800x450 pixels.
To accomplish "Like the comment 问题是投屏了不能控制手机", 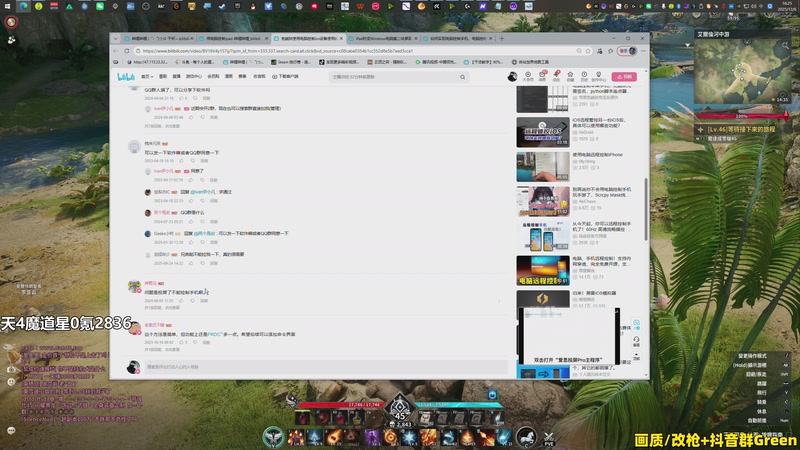I will pyautogui.click(x=181, y=301).
